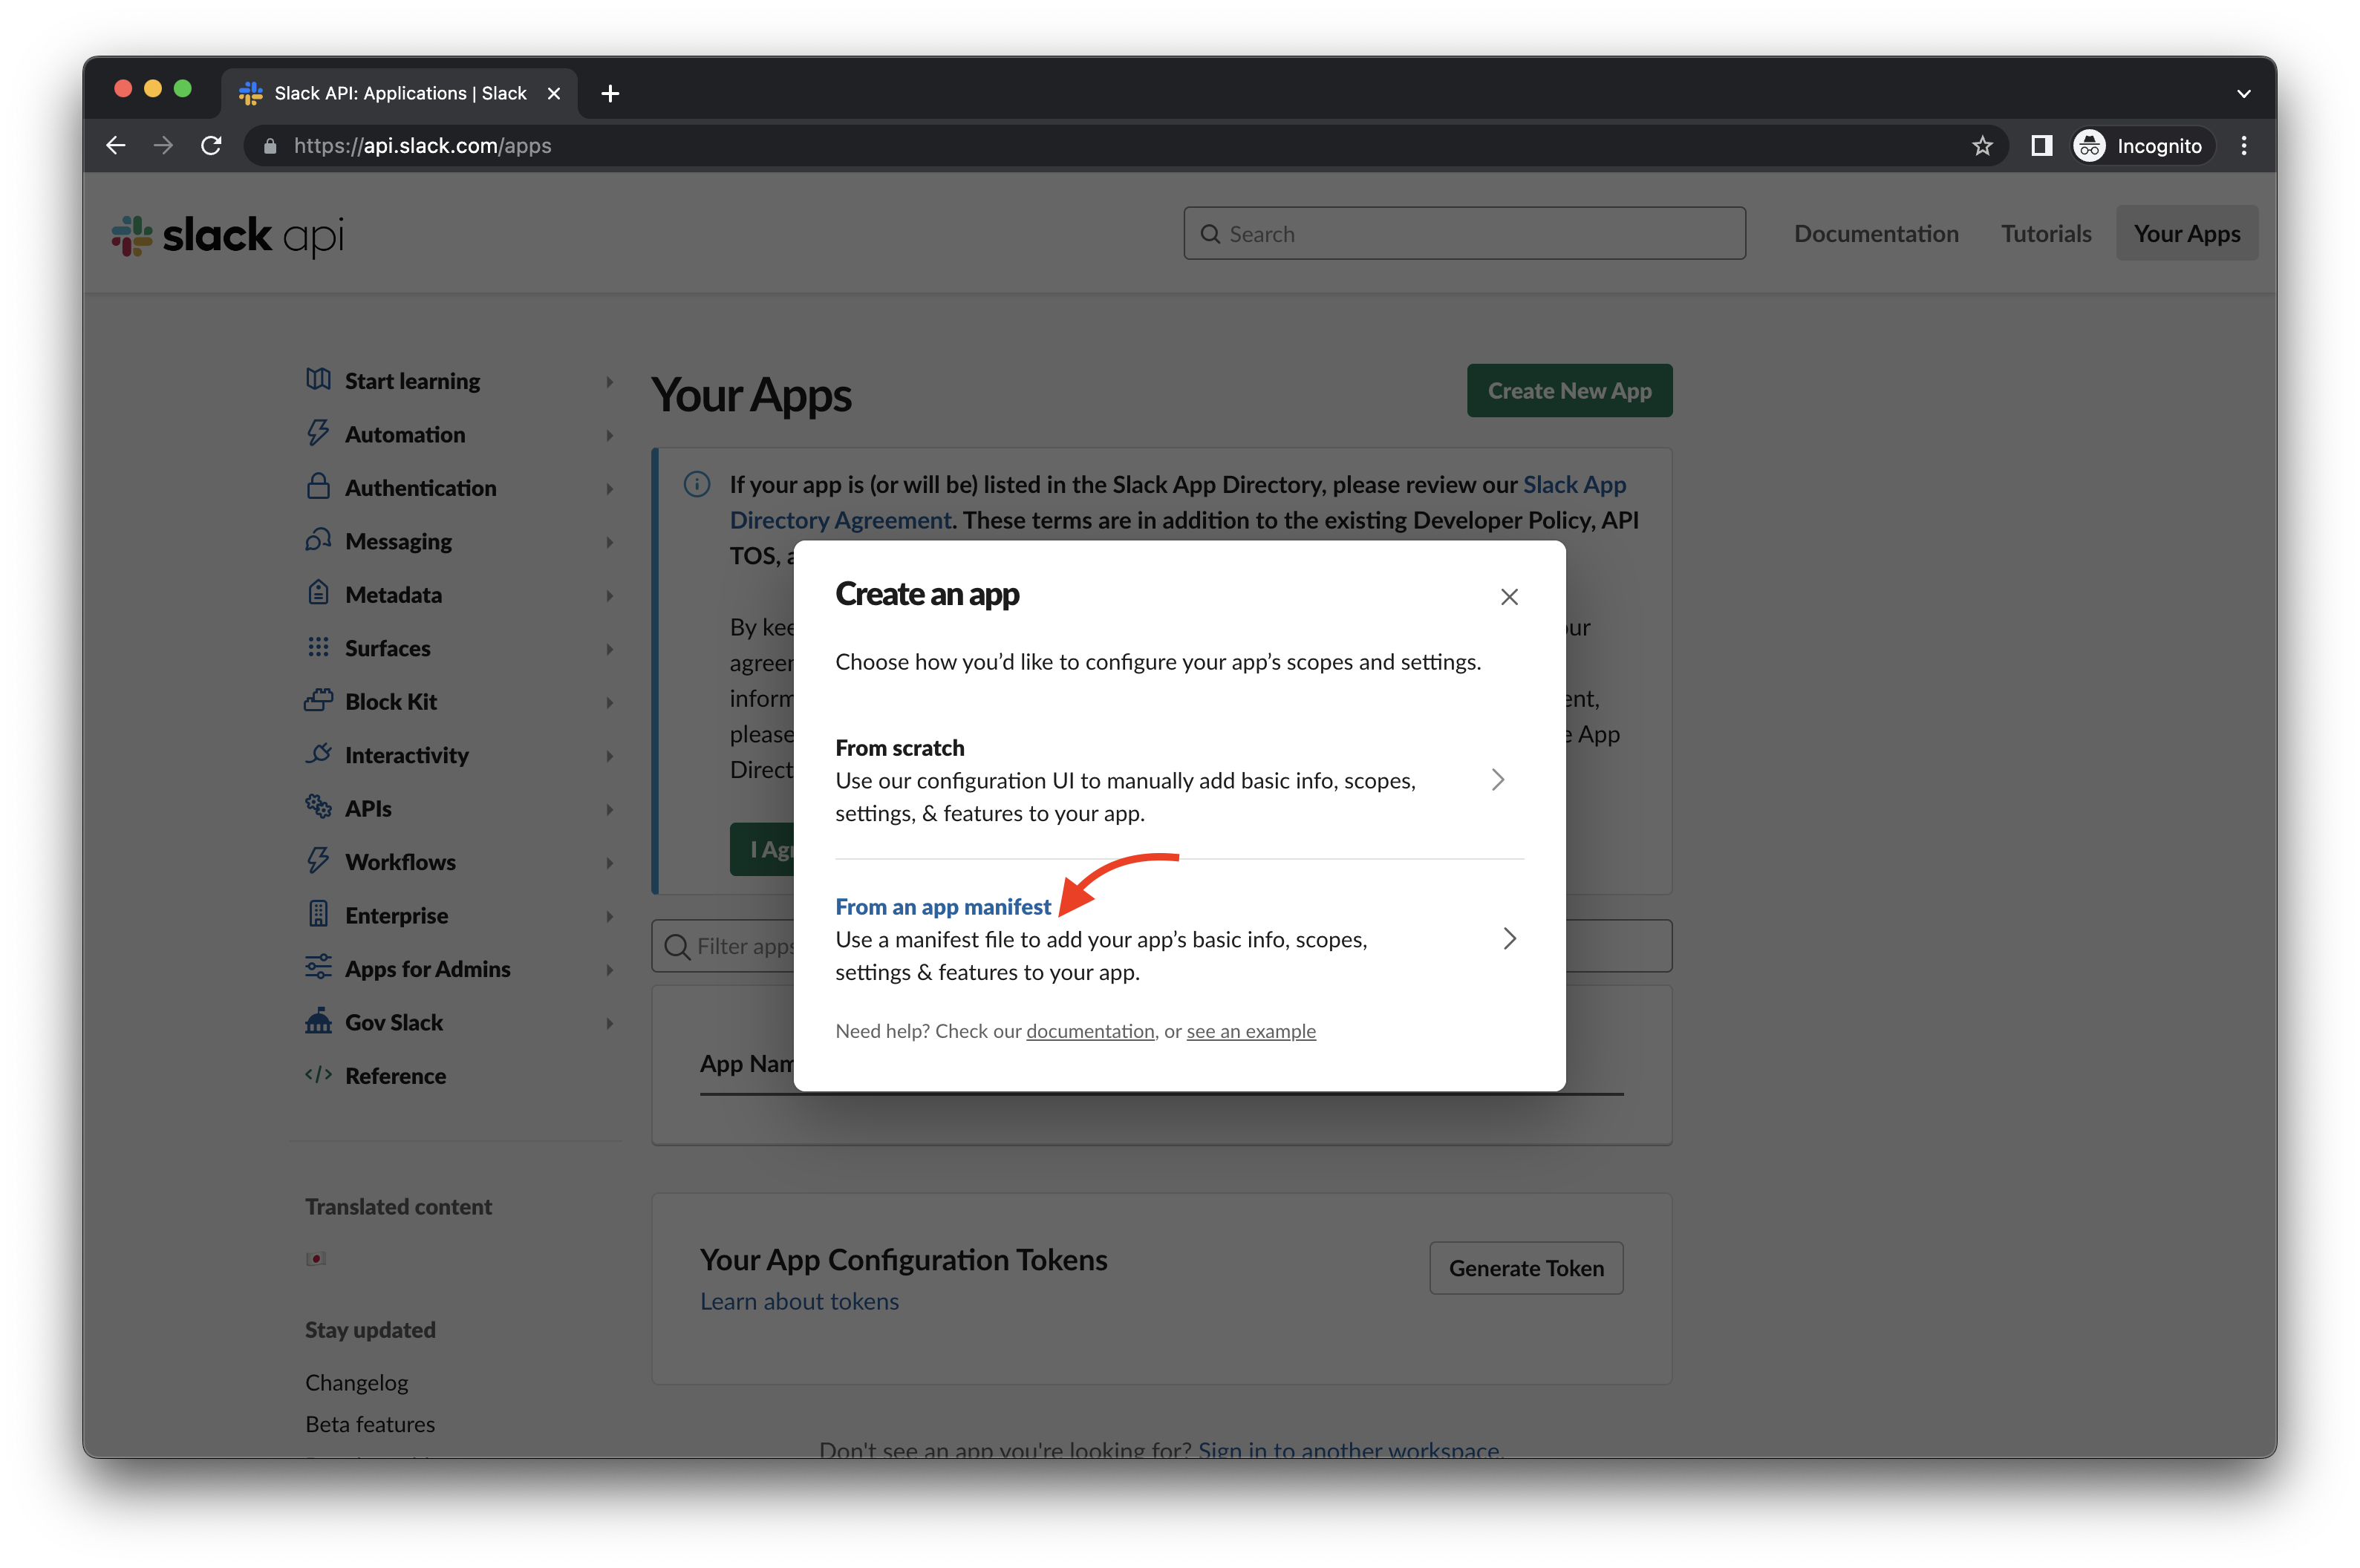Click the Authentication lock icon
The height and width of the screenshot is (1568, 2360).
click(x=318, y=487)
